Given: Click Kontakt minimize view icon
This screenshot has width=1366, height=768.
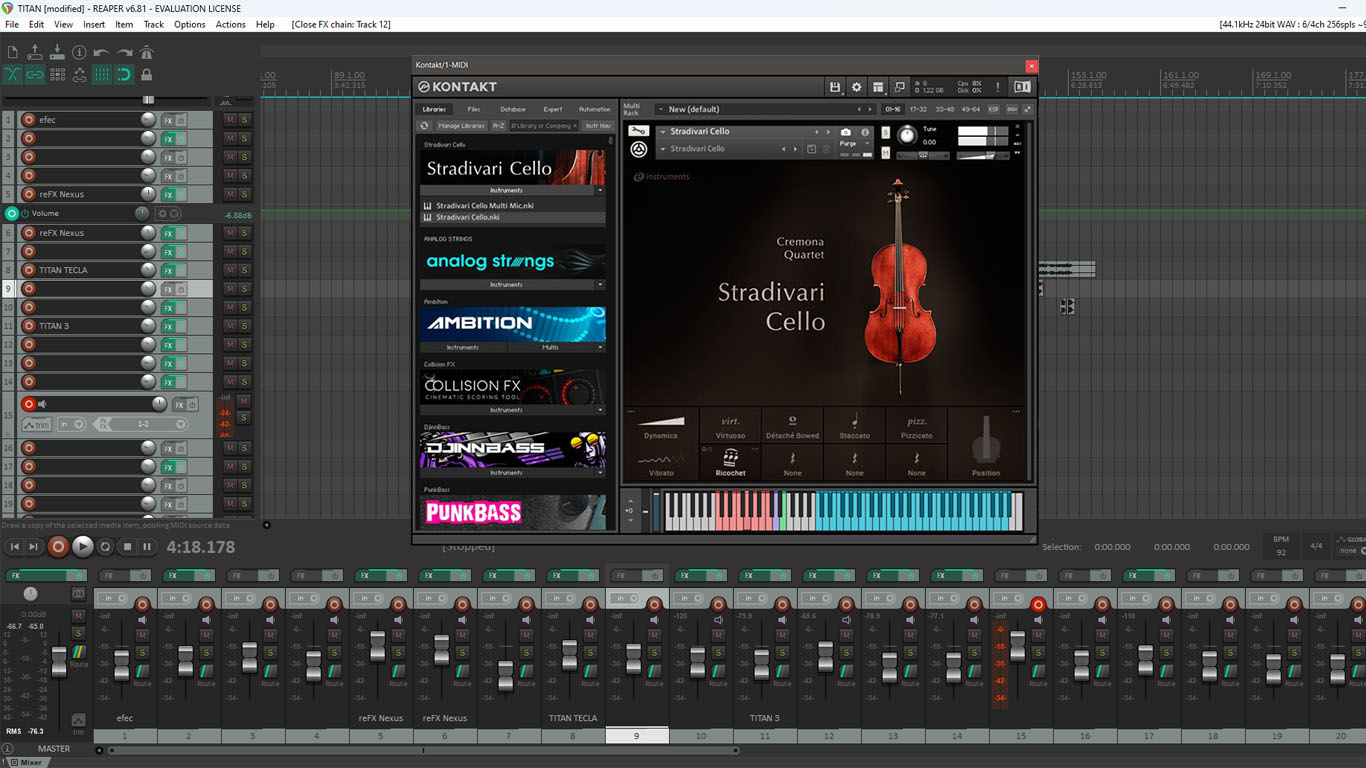Looking at the screenshot, I should coord(899,87).
